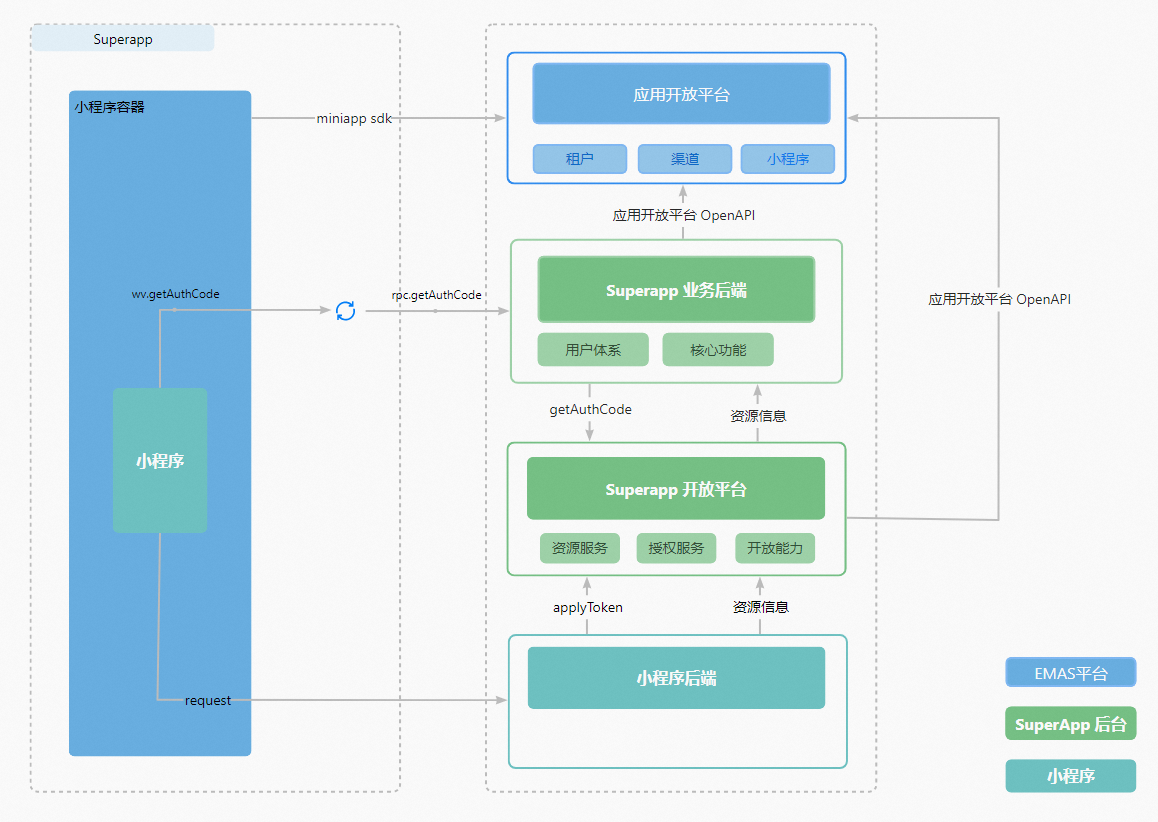Image resolution: width=1158 pixels, height=822 pixels.
Task: Select the 授权服务 box
Action: tap(676, 548)
